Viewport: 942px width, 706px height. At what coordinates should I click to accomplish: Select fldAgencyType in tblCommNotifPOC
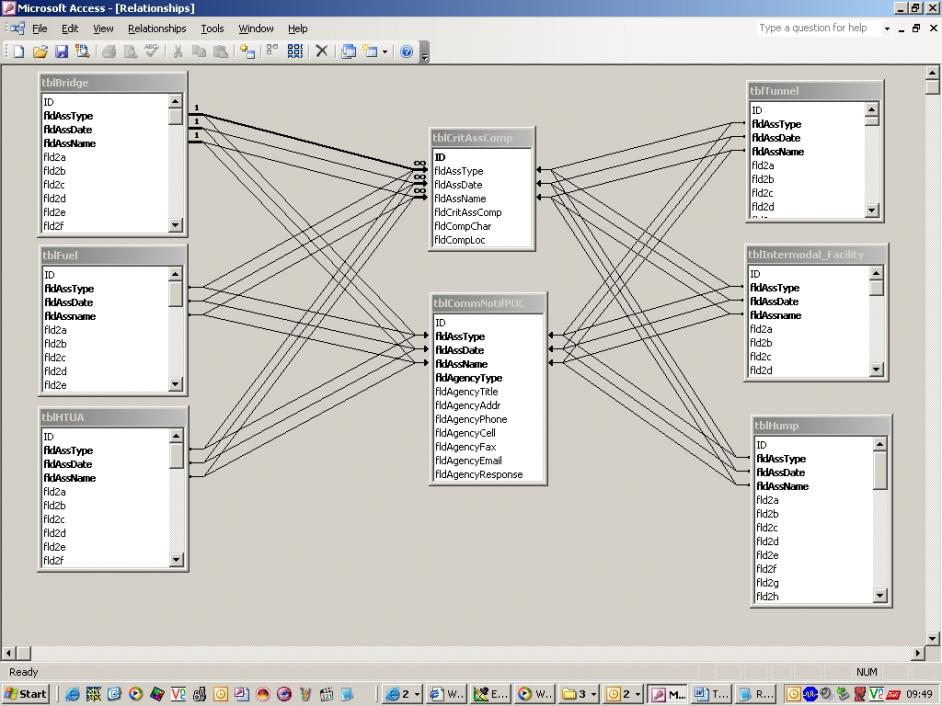[x=469, y=377]
